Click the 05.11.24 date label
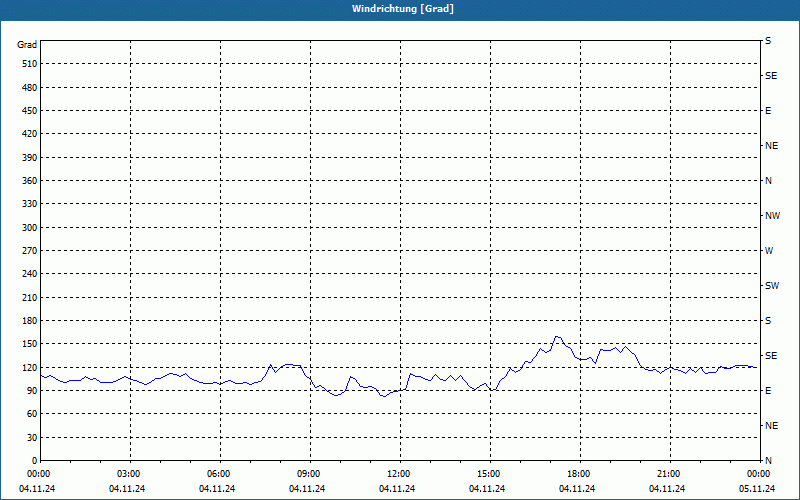 click(757, 489)
